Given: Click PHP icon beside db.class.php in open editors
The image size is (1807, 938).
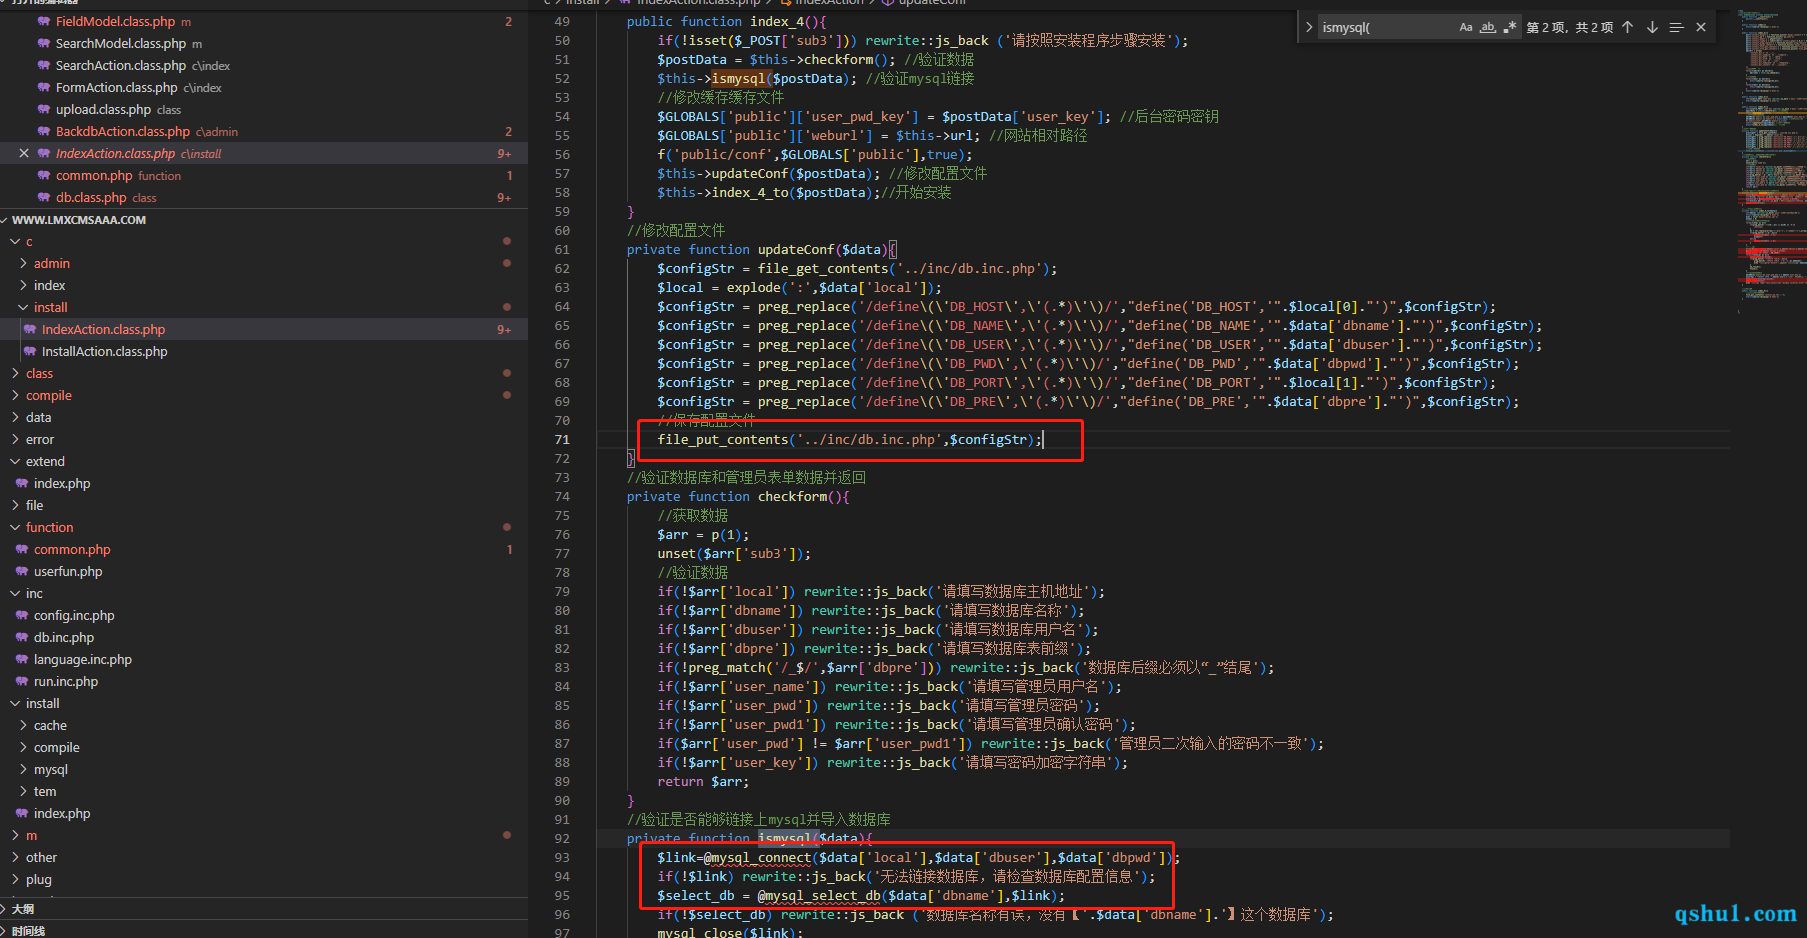Looking at the screenshot, I should click(x=44, y=197).
